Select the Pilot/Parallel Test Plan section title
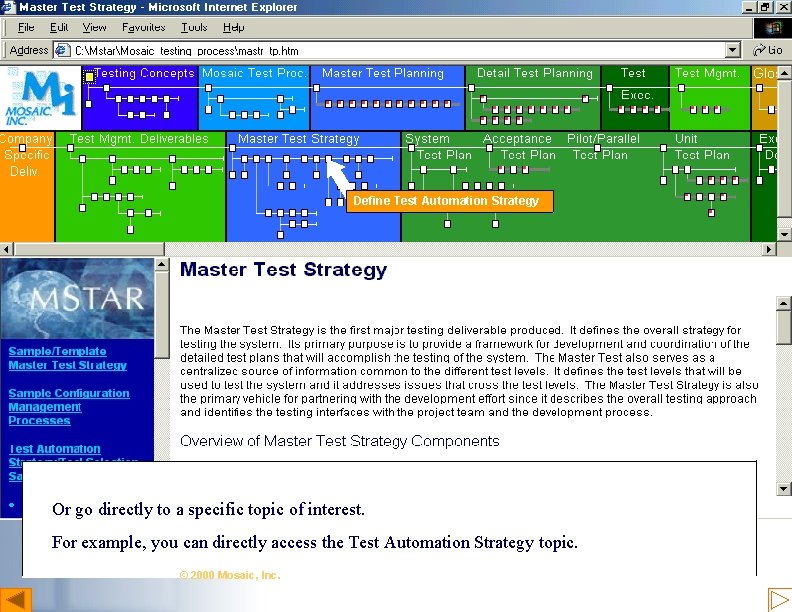 point(603,147)
